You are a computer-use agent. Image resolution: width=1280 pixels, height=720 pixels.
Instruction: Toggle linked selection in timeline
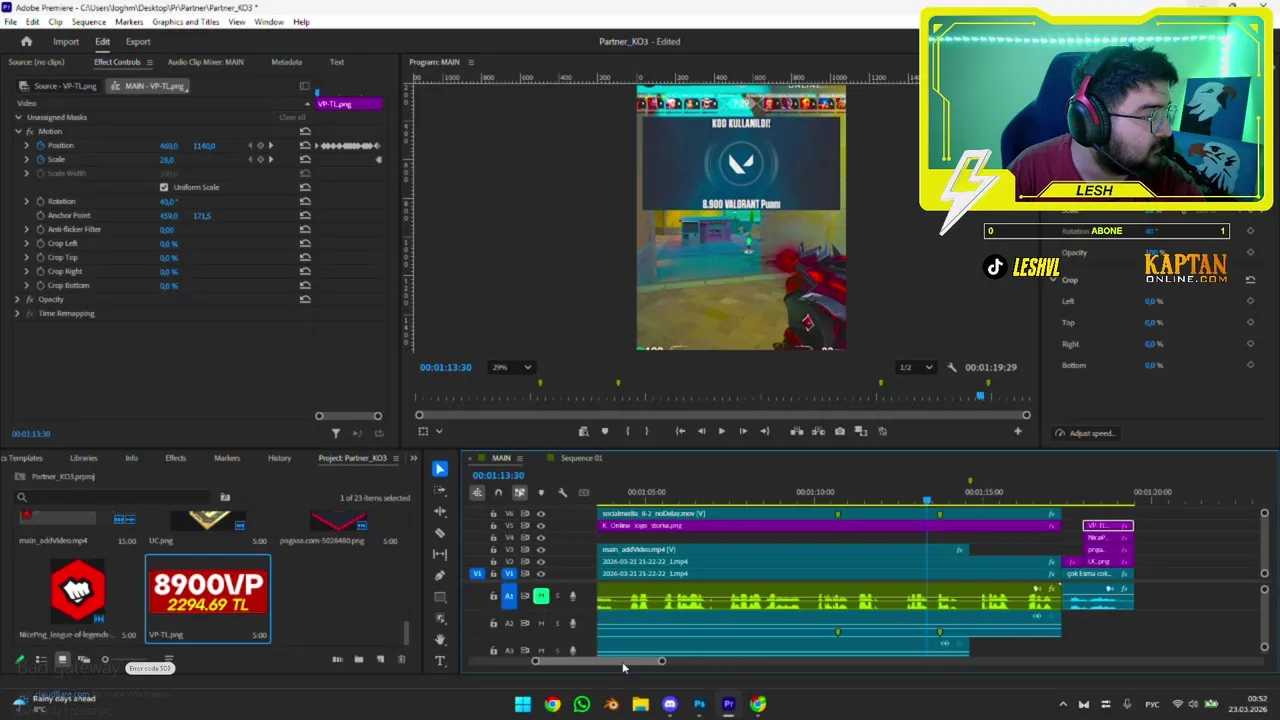pyautogui.click(x=519, y=492)
